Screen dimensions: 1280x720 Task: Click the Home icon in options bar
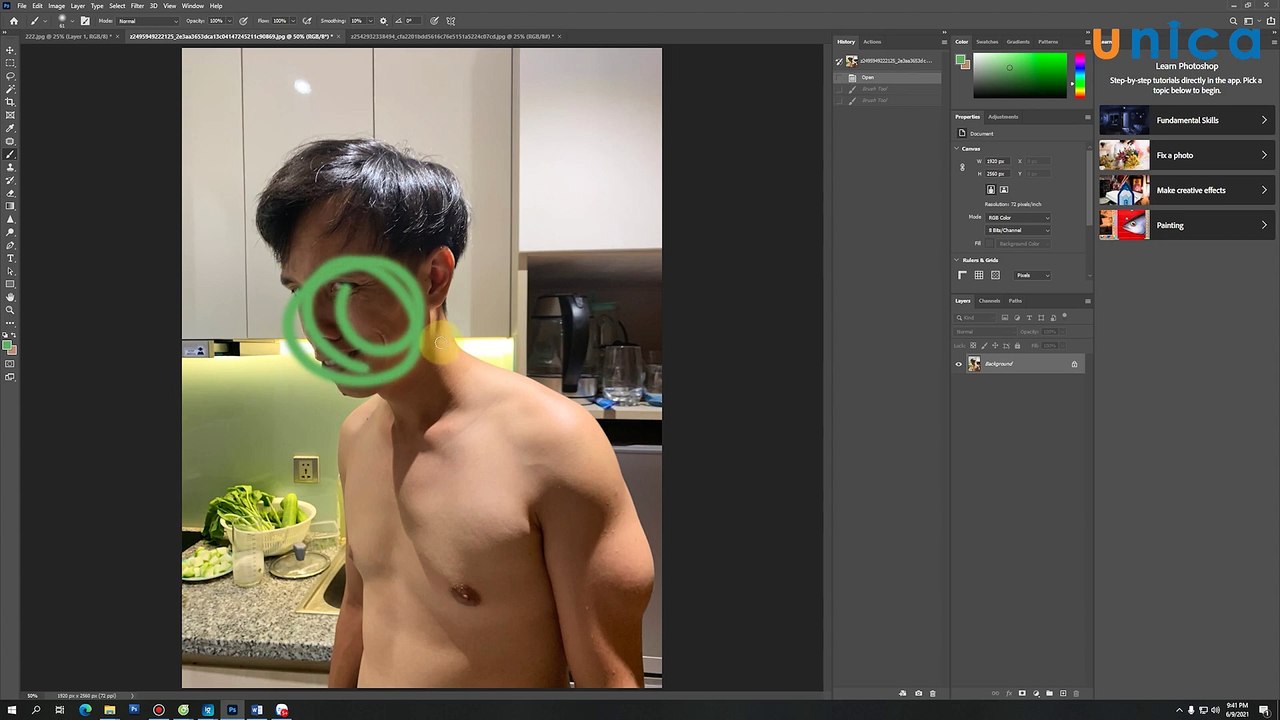point(13,20)
